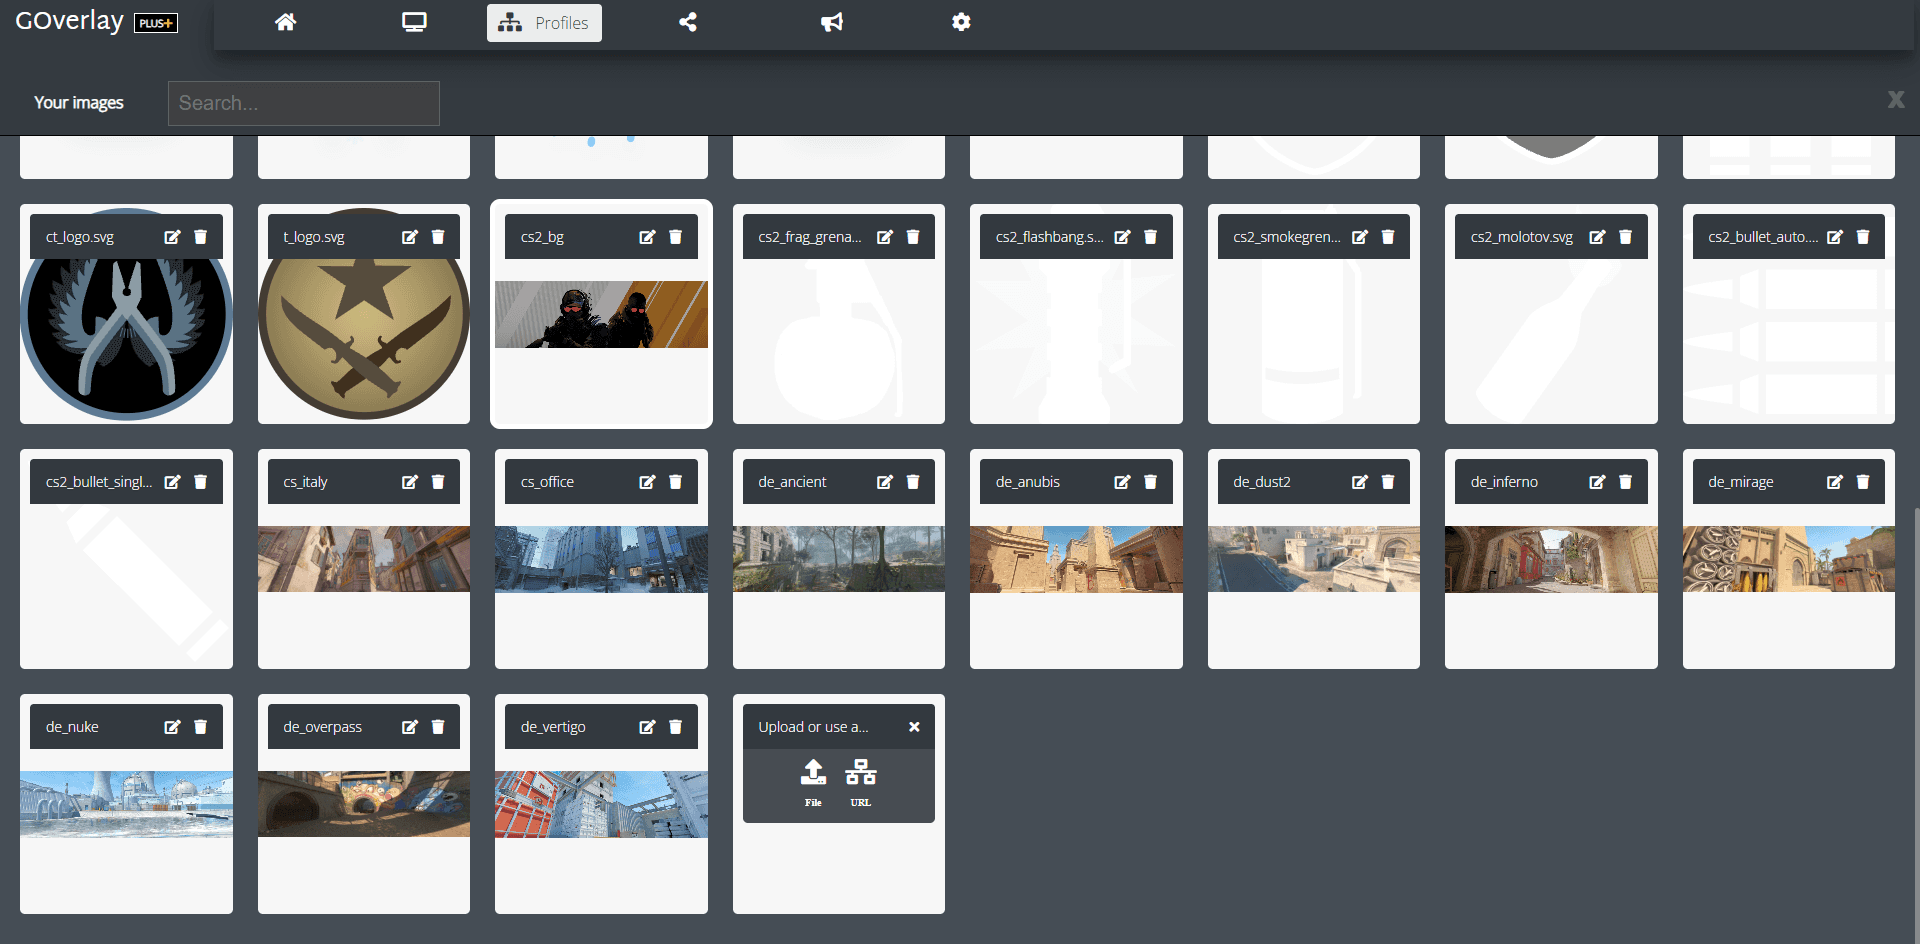Image resolution: width=1920 pixels, height=944 pixels.
Task: Delete the de_anubis image
Action: 1150,482
